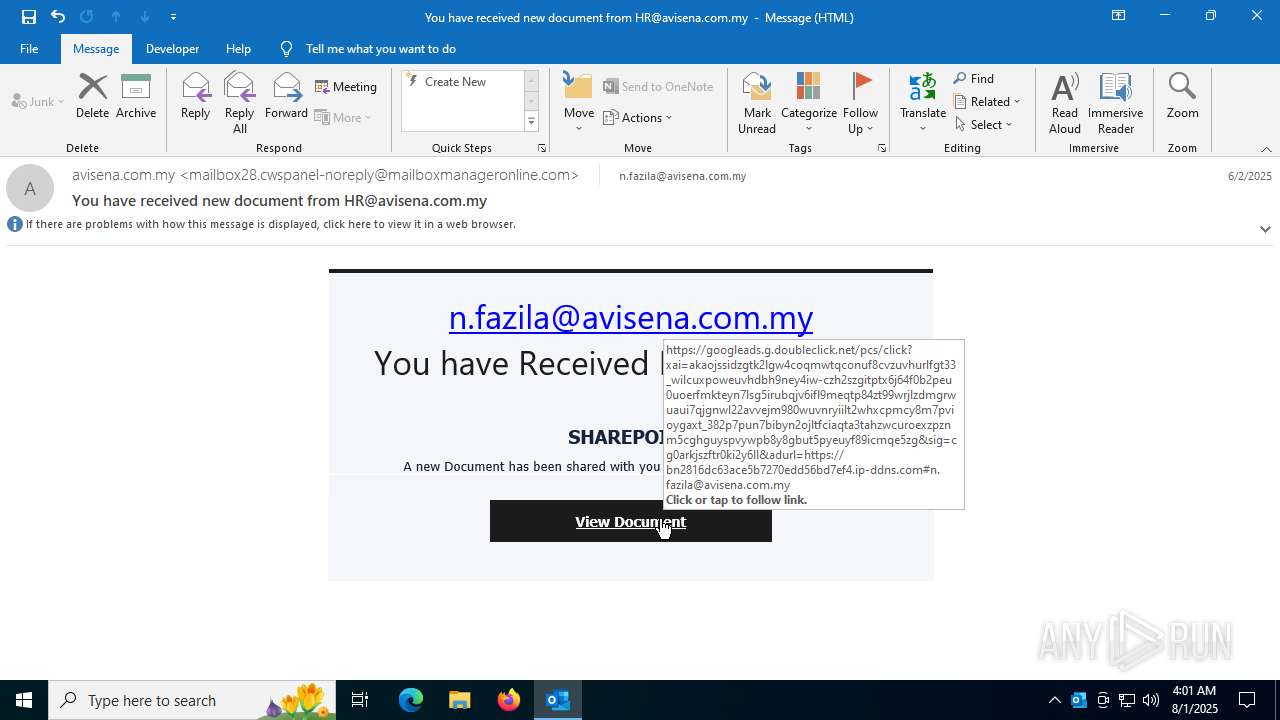Click recipient n.fazila@avisena.com.my in header
The image size is (1280, 720).
point(682,176)
